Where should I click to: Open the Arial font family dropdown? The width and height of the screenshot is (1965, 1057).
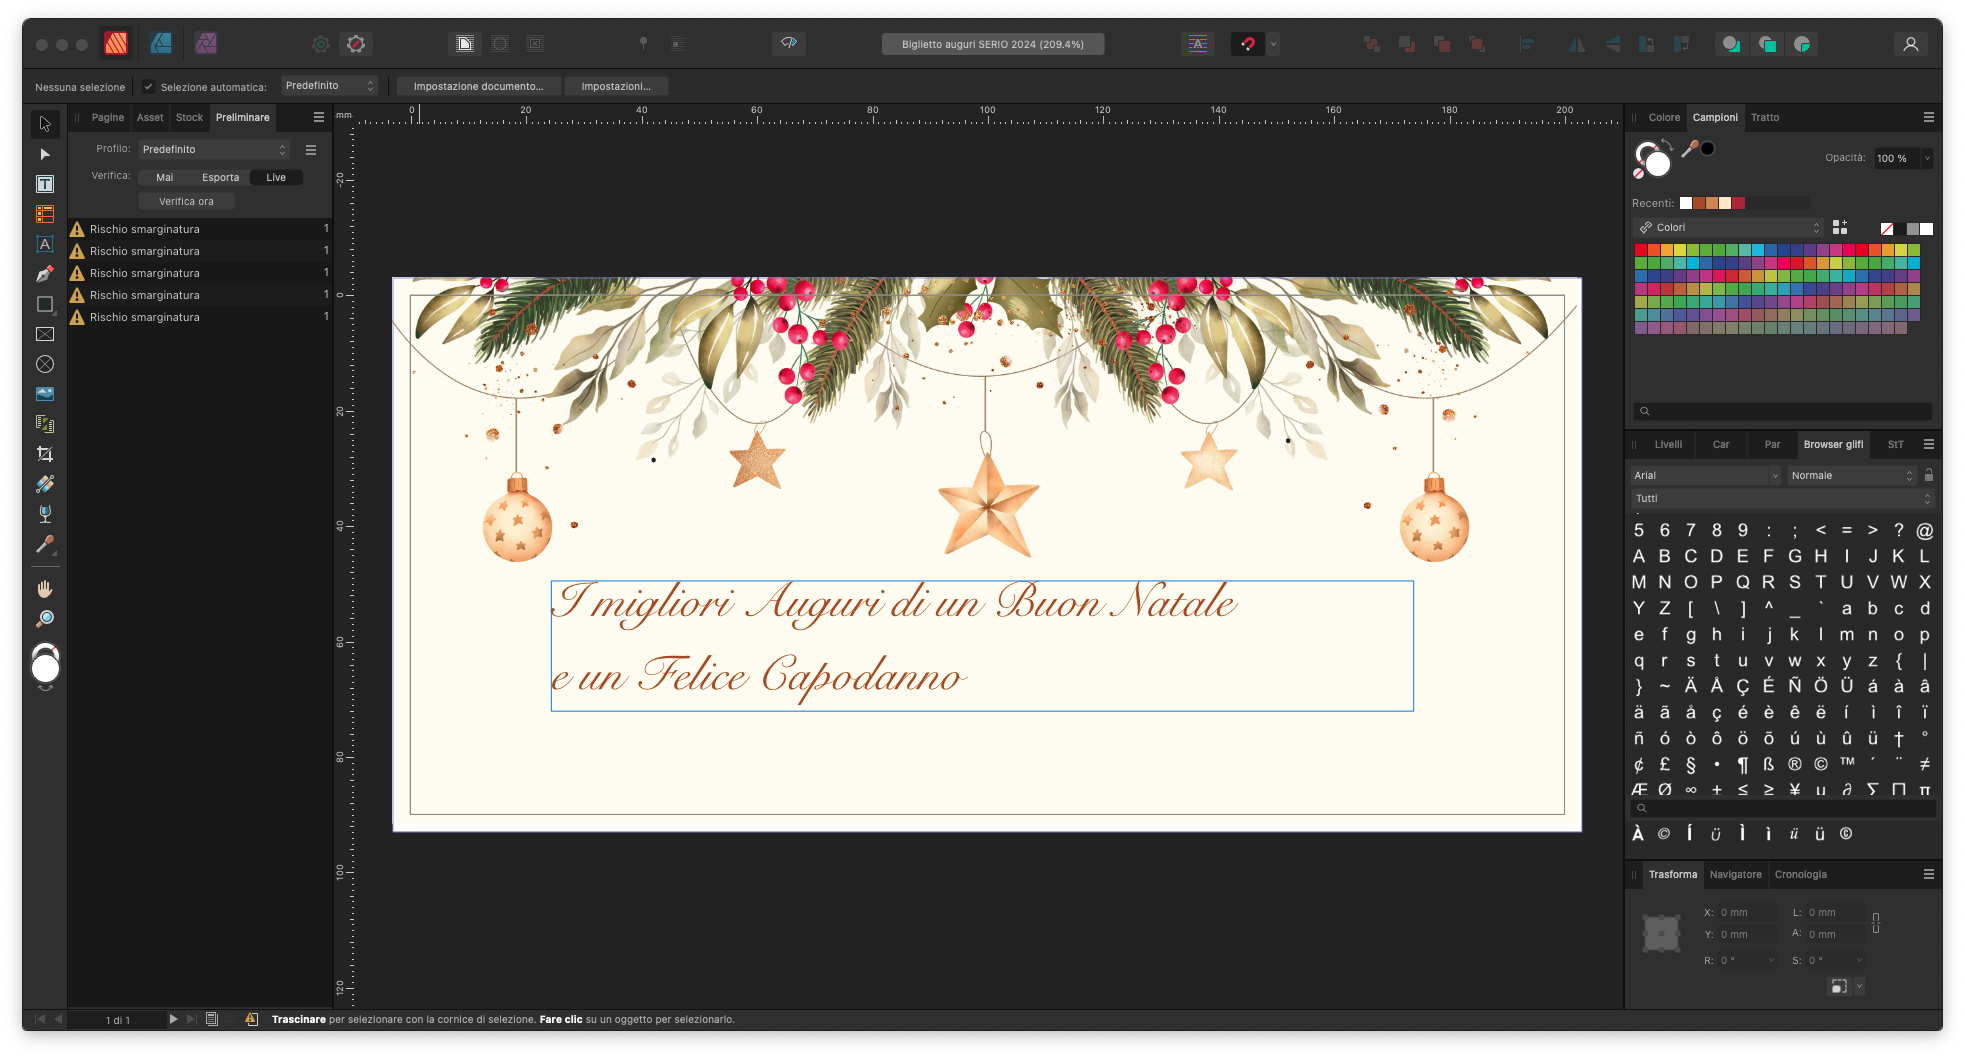[x=1705, y=475]
